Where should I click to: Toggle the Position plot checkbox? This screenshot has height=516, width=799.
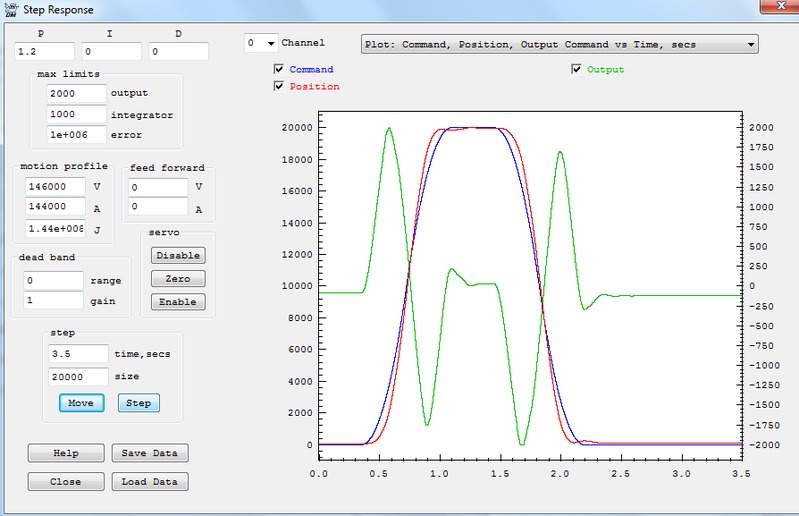coord(279,87)
